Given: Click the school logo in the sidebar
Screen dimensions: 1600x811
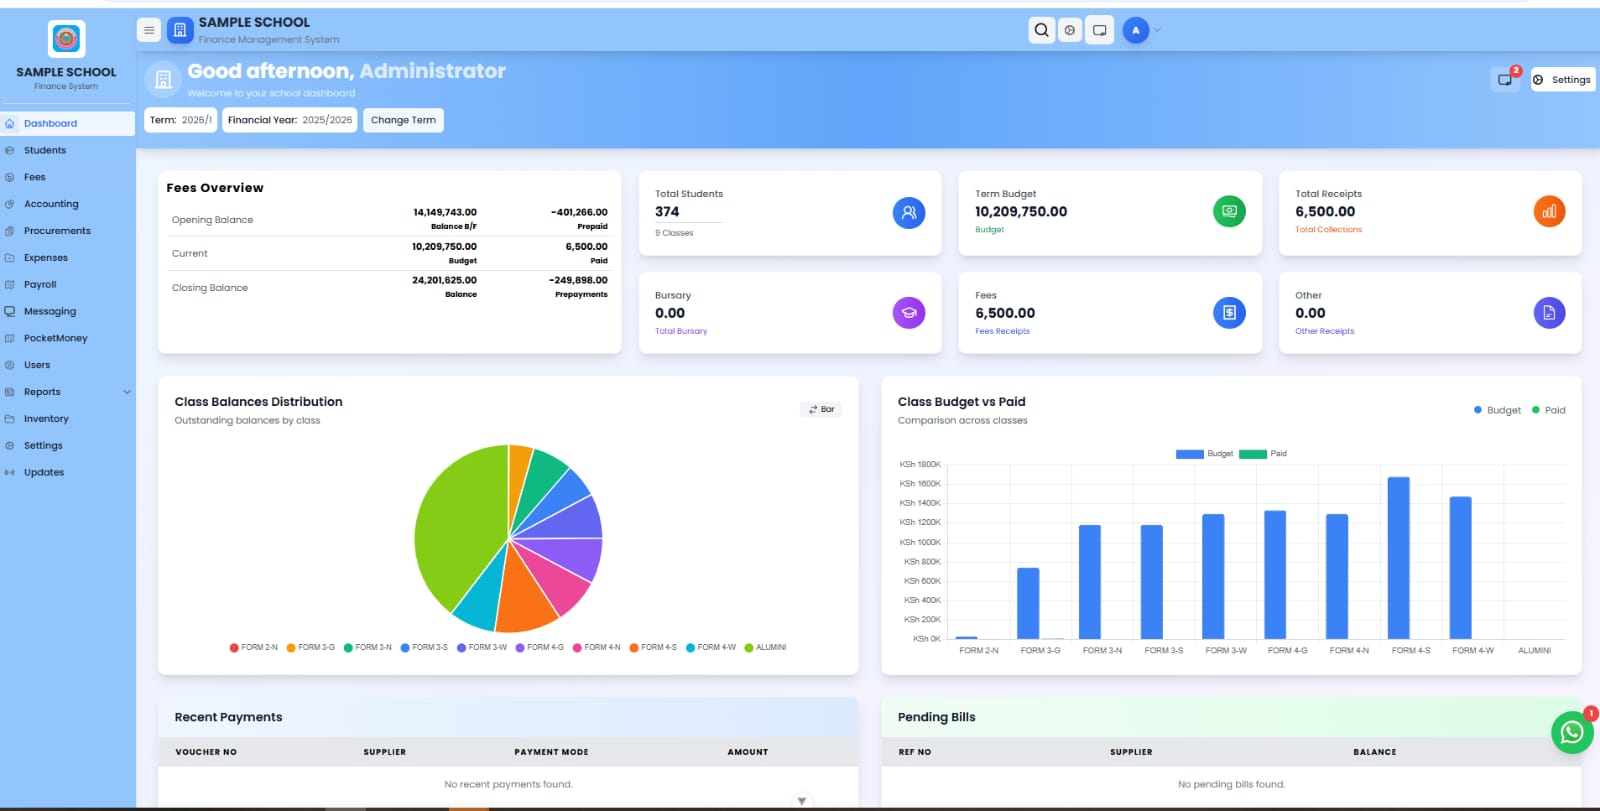Looking at the screenshot, I should pyautogui.click(x=66, y=39).
